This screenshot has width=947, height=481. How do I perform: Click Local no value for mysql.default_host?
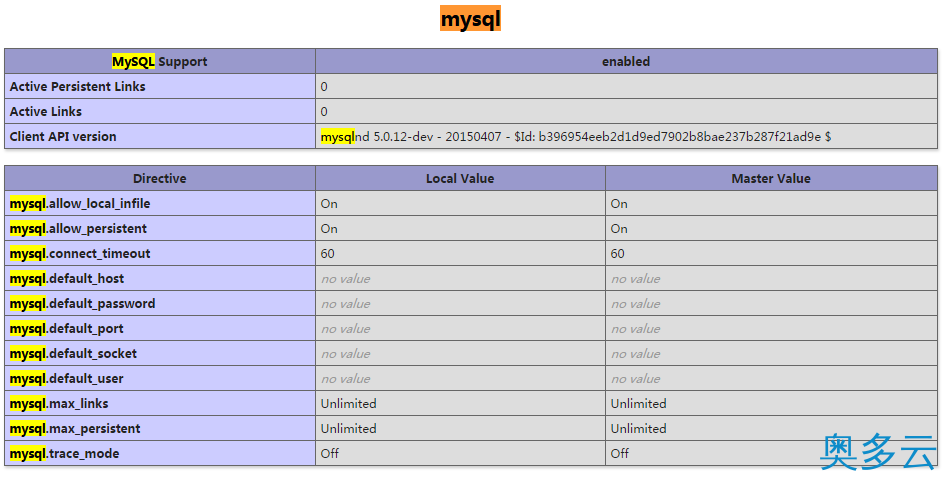click(x=345, y=279)
